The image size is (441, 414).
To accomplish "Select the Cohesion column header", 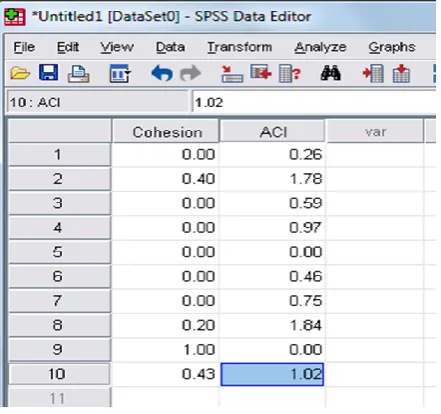I will (x=166, y=132).
